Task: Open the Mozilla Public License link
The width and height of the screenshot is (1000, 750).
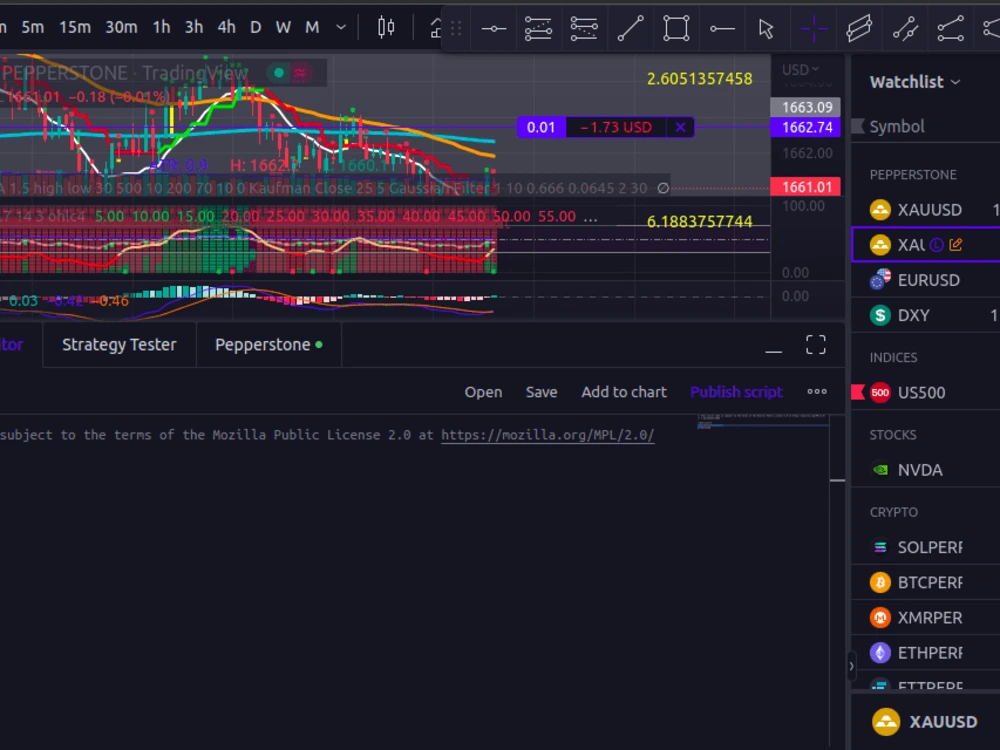Action: tap(547, 435)
